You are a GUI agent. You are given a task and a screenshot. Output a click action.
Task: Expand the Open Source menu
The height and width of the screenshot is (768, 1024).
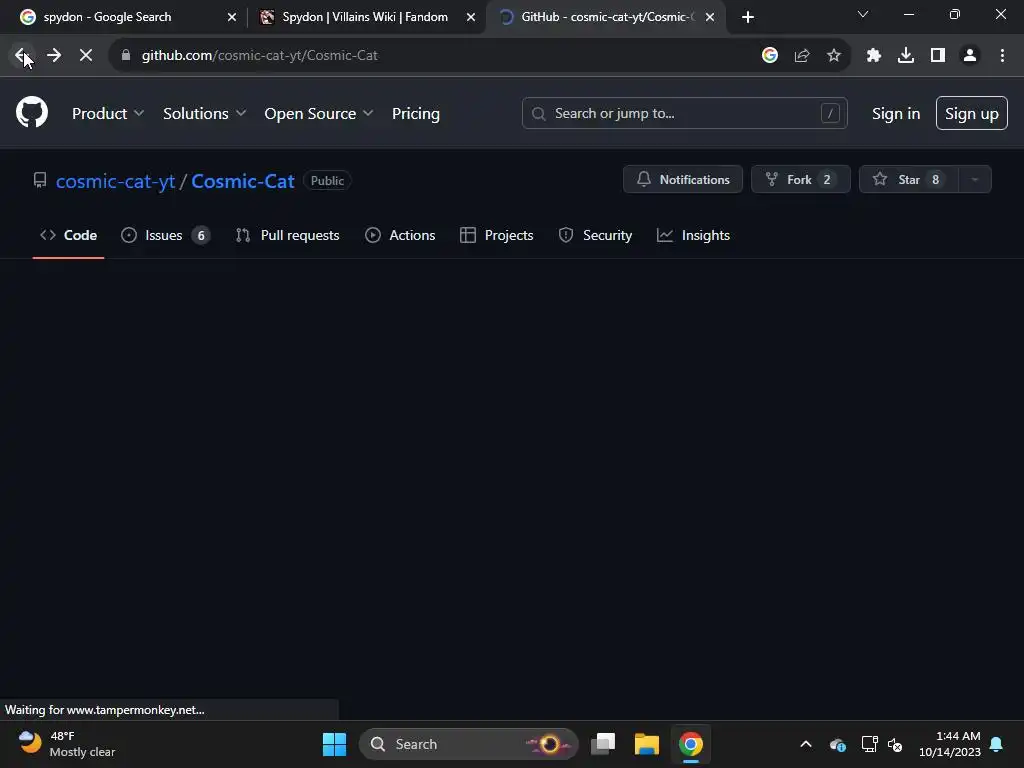[319, 114]
